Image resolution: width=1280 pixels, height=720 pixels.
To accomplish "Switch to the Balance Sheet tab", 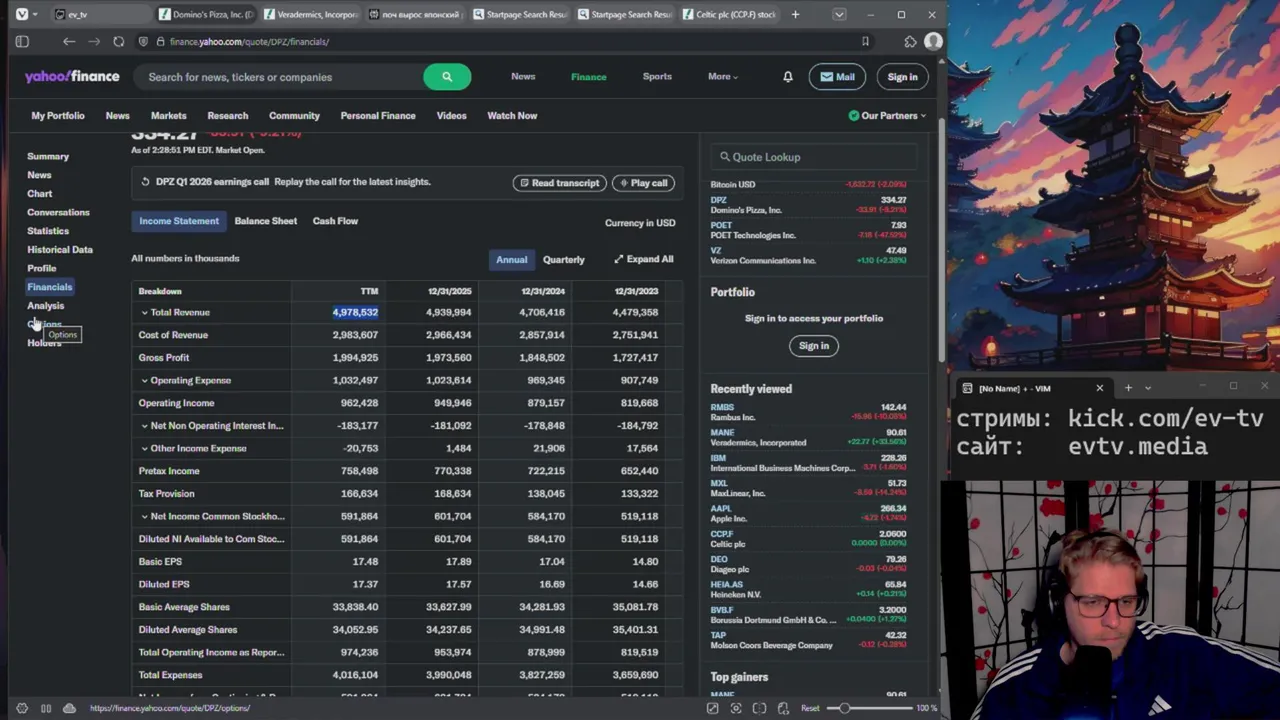I will (x=266, y=221).
